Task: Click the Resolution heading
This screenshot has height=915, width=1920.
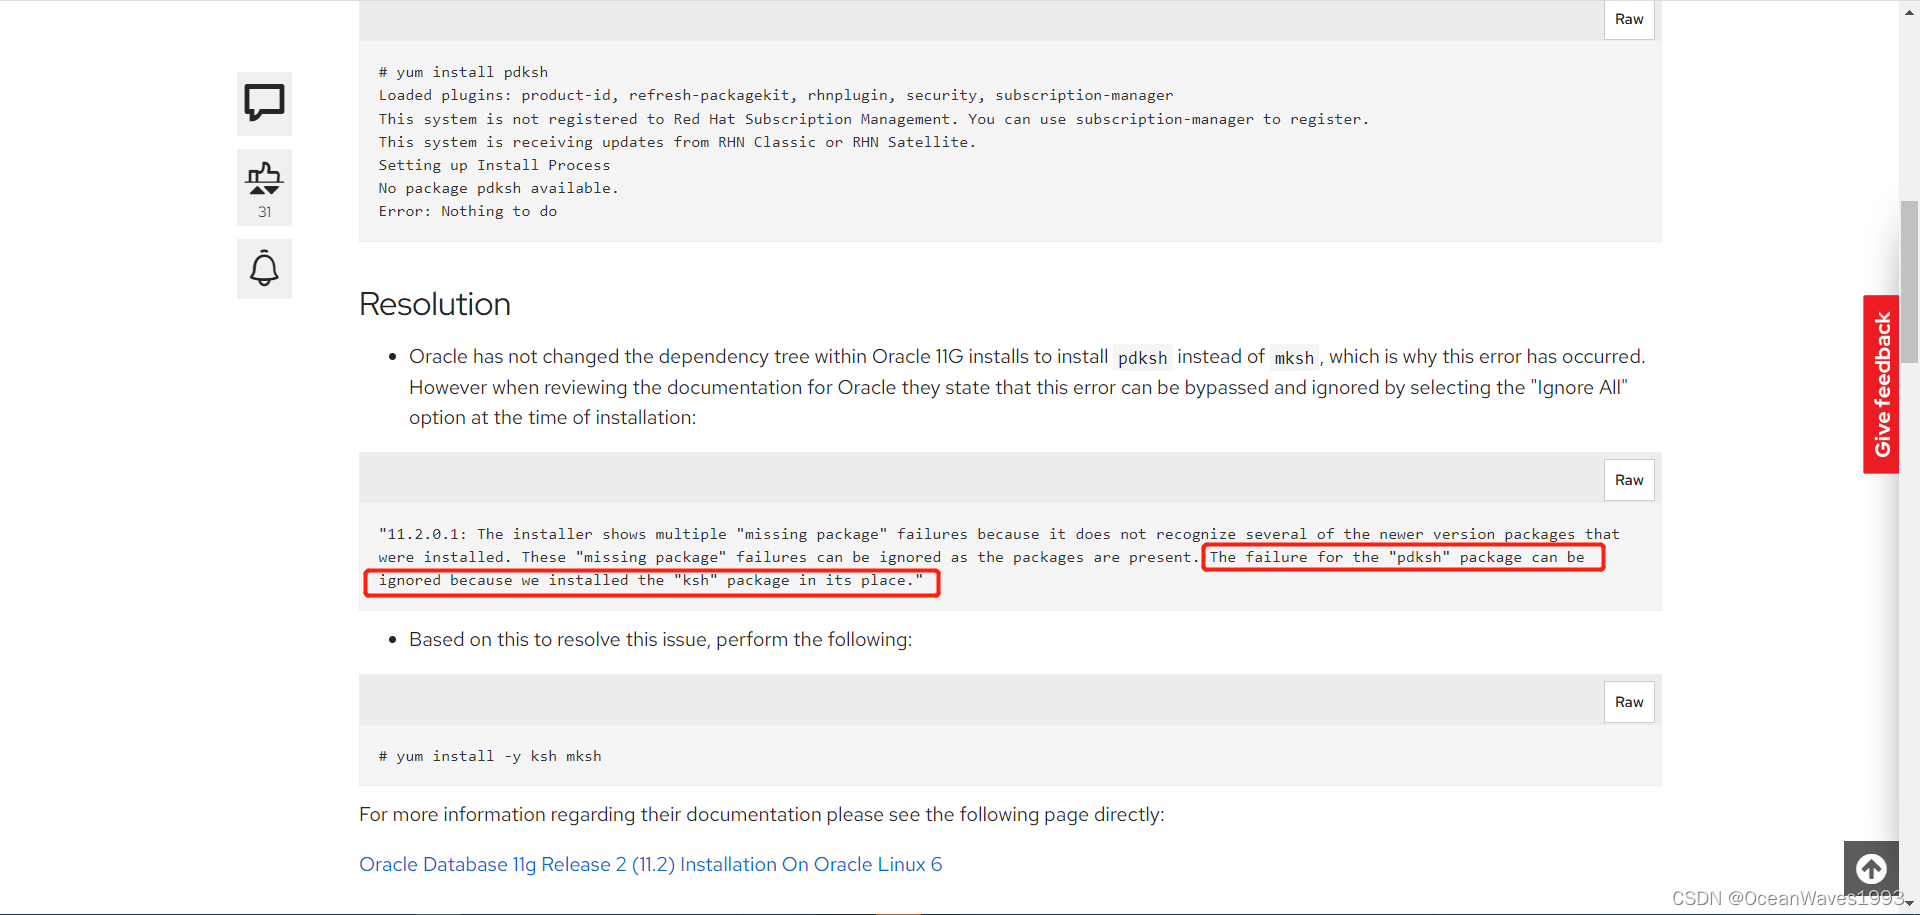Action: [x=435, y=304]
